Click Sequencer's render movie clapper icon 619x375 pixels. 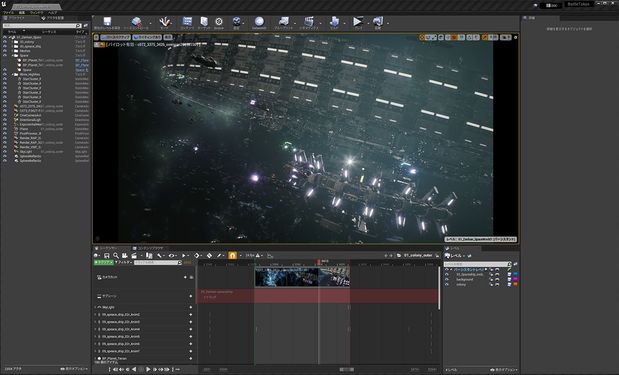[134, 256]
